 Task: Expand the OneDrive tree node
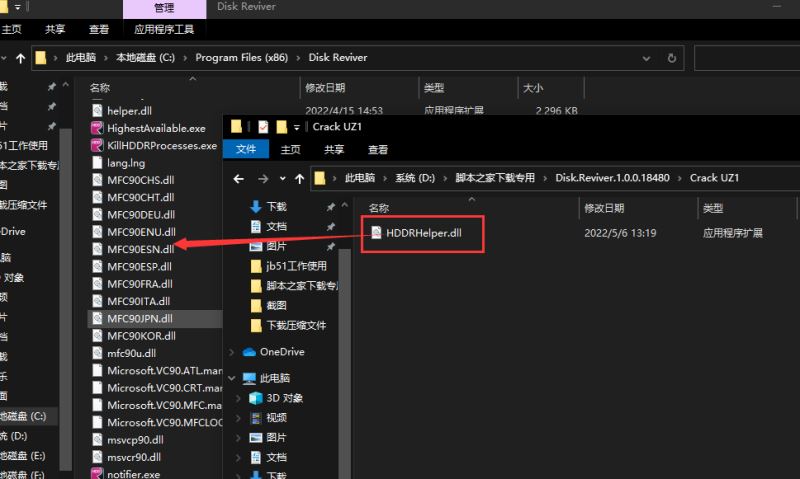point(232,352)
